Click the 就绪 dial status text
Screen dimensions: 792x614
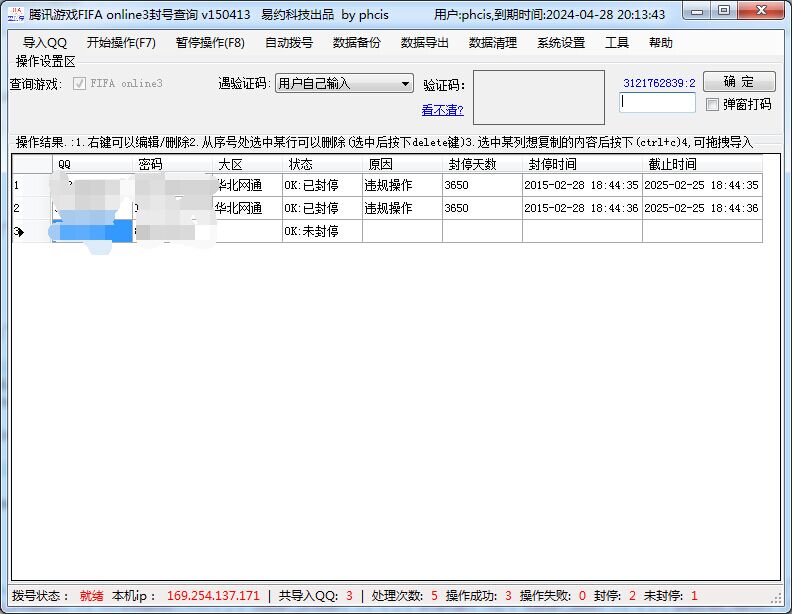pyautogui.click(x=91, y=596)
